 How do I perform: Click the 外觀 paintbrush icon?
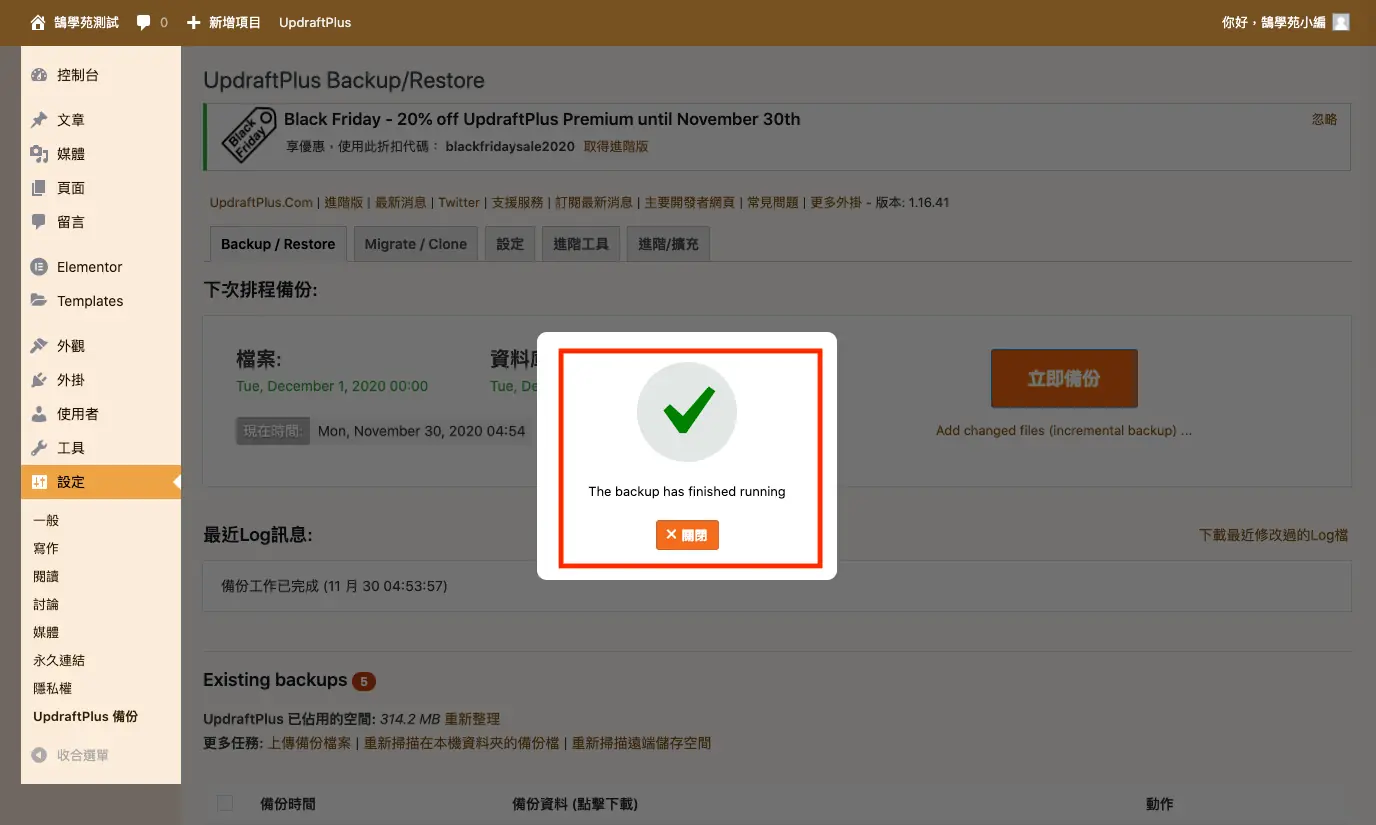click(x=39, y=346)
